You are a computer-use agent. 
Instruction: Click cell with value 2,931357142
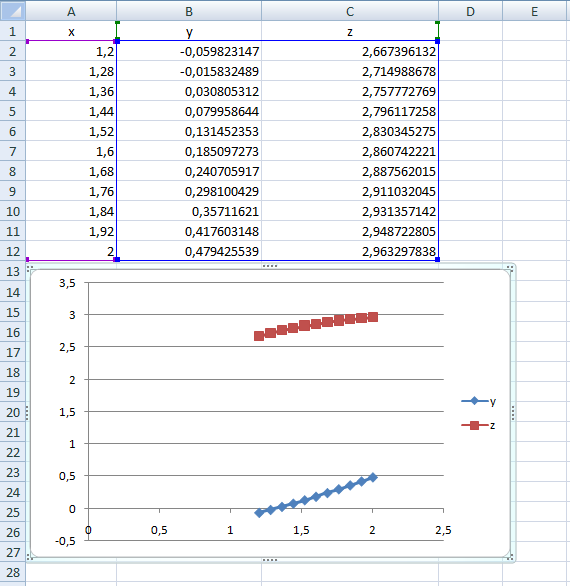350,211
